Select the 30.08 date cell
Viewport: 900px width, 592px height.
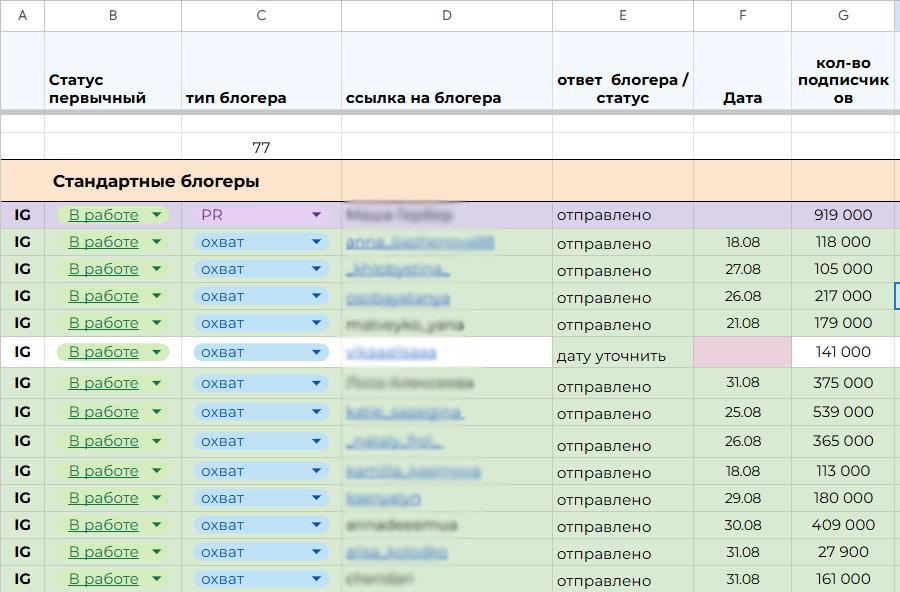[742, 525]
